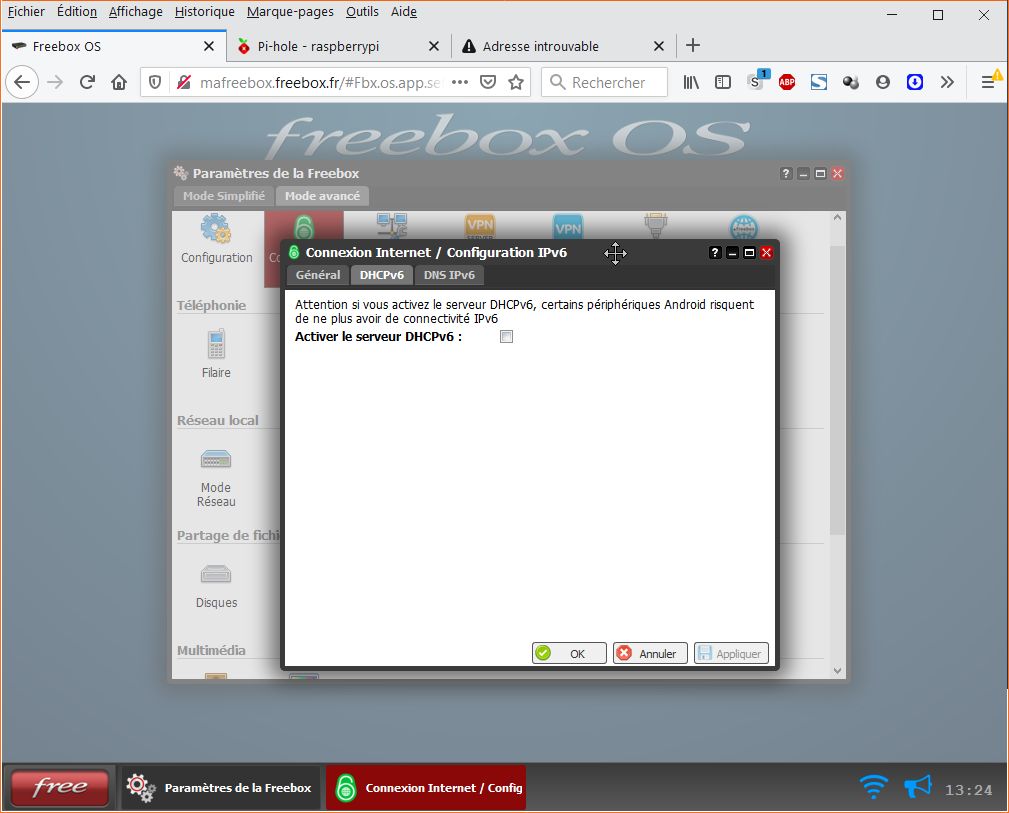
Task: Click the megaphone notifications icon
Action: point(918,786)
